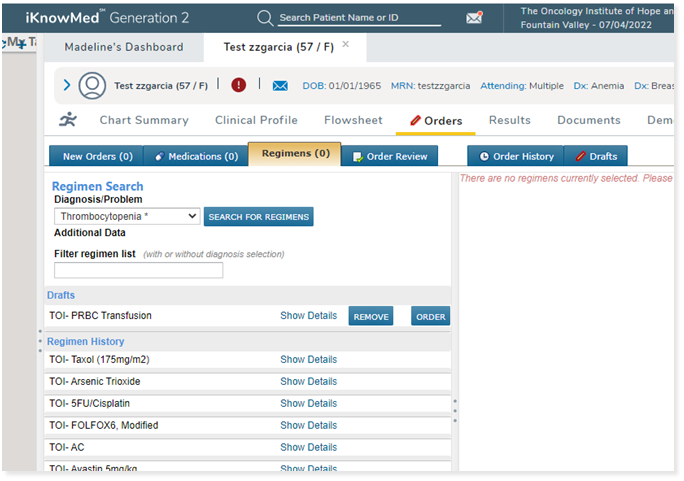
Task: Show details for TOI- Arsenic Trioxide
Action: (308, 381)
